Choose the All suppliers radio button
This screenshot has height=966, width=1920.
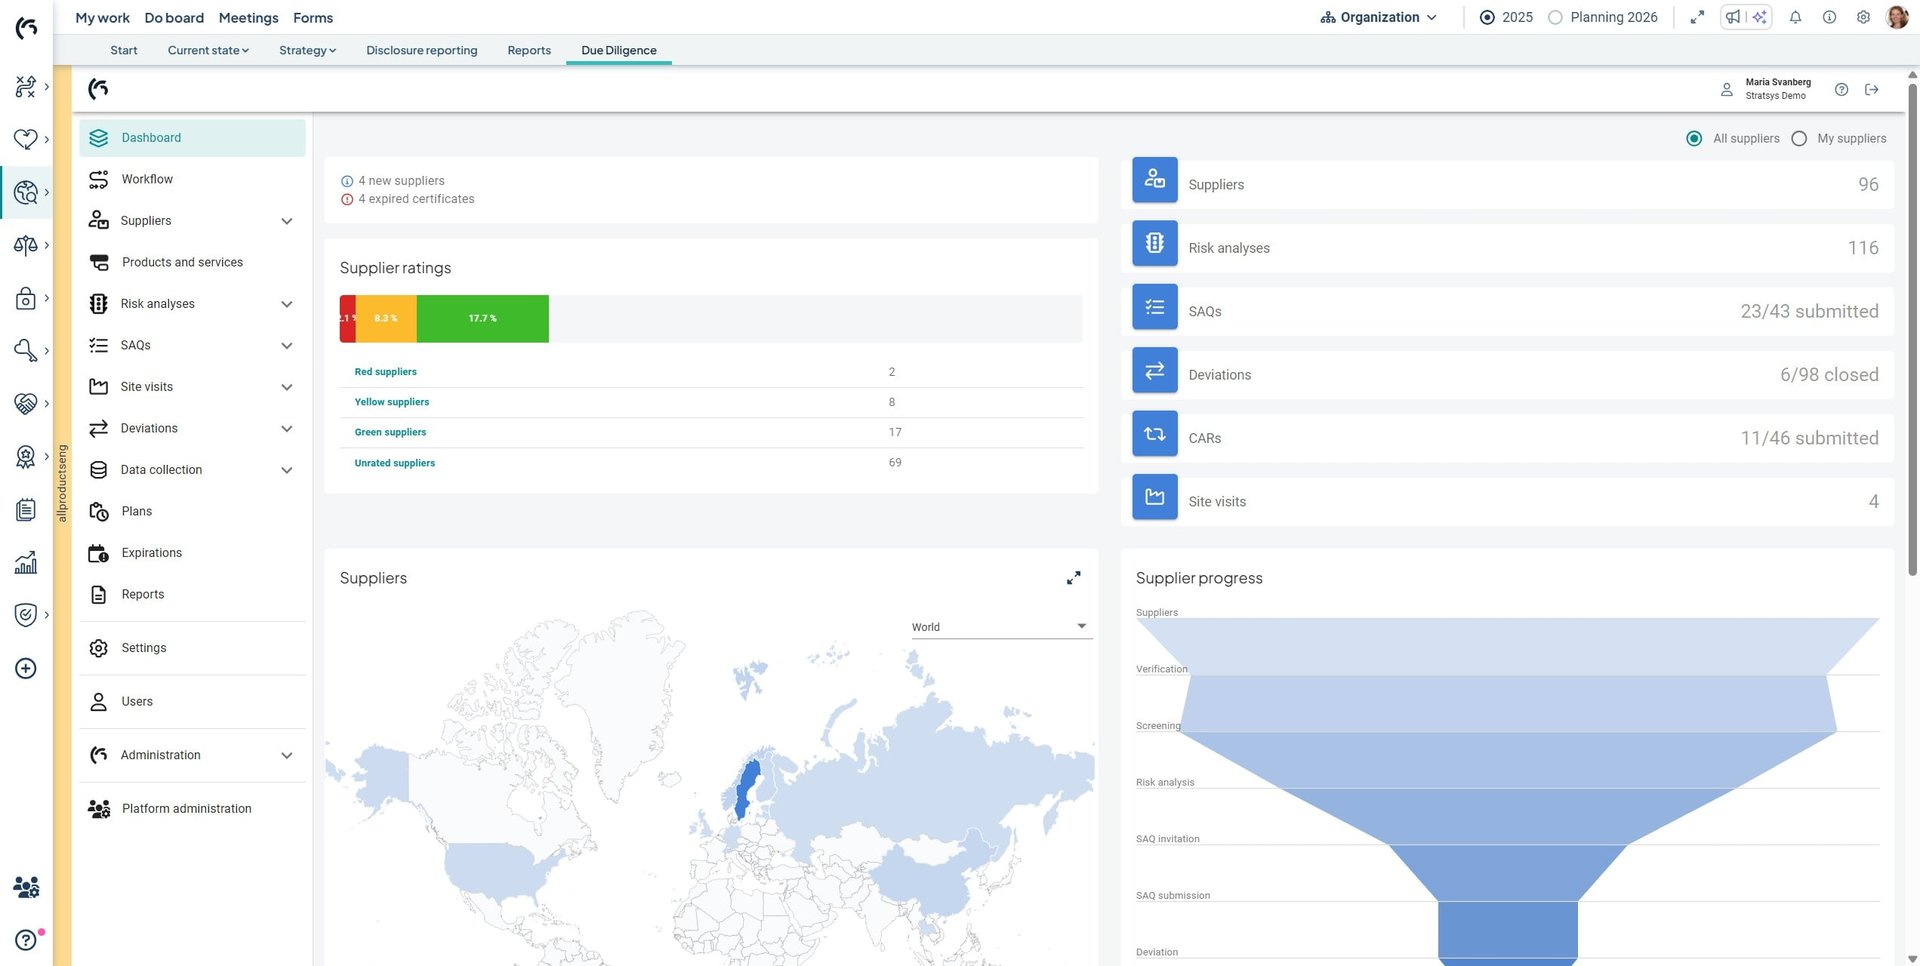tap(1694, 139)
